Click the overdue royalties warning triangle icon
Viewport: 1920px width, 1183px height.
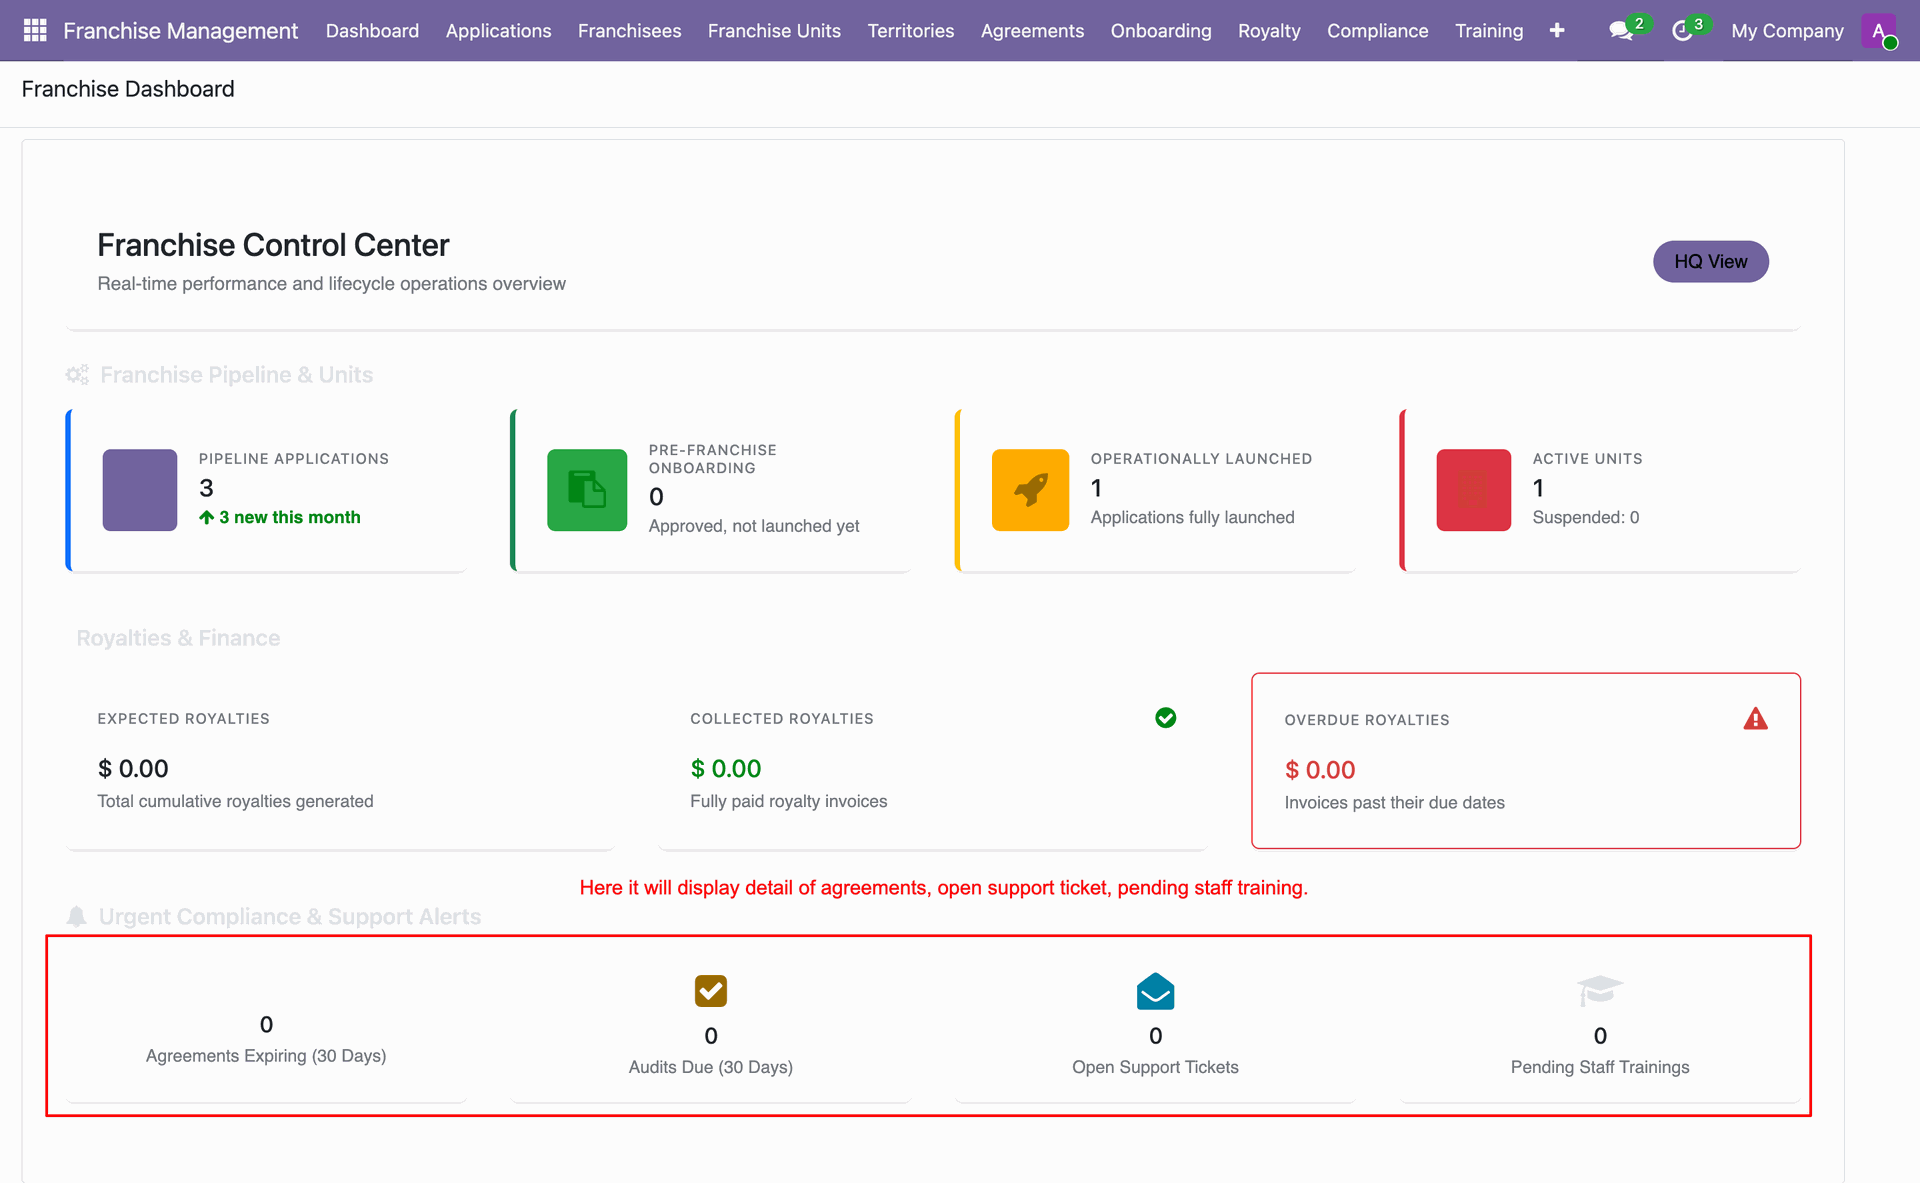(1755, 719)
